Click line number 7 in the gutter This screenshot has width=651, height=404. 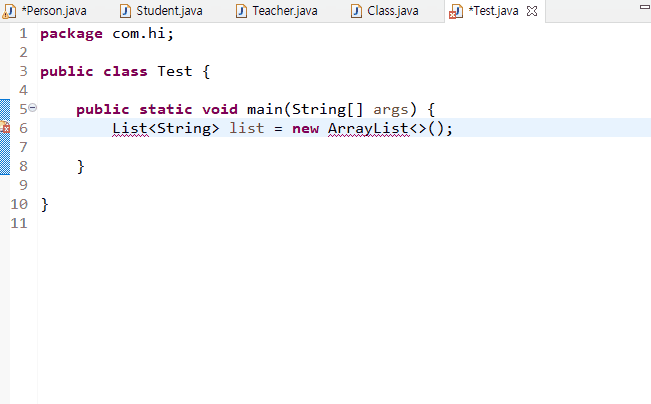(x=23, y=147)
